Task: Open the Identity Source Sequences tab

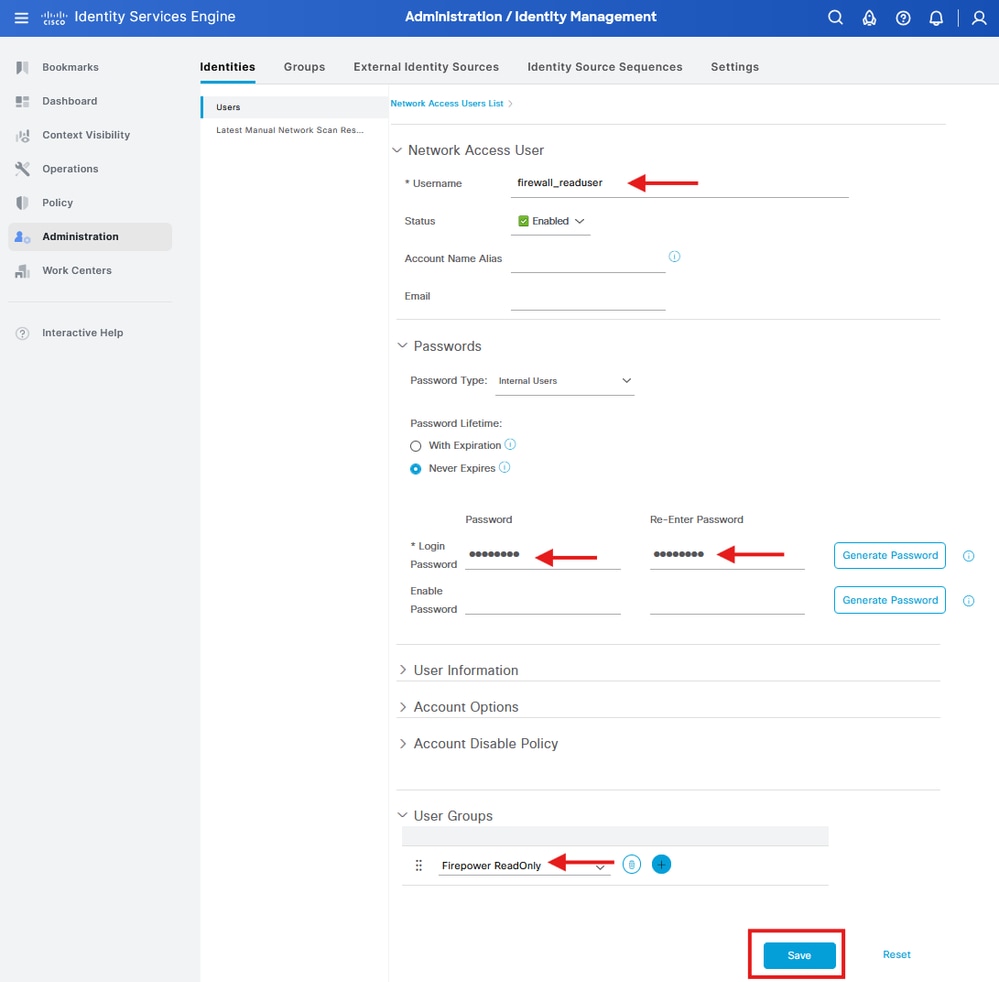Action: [605, 67]
